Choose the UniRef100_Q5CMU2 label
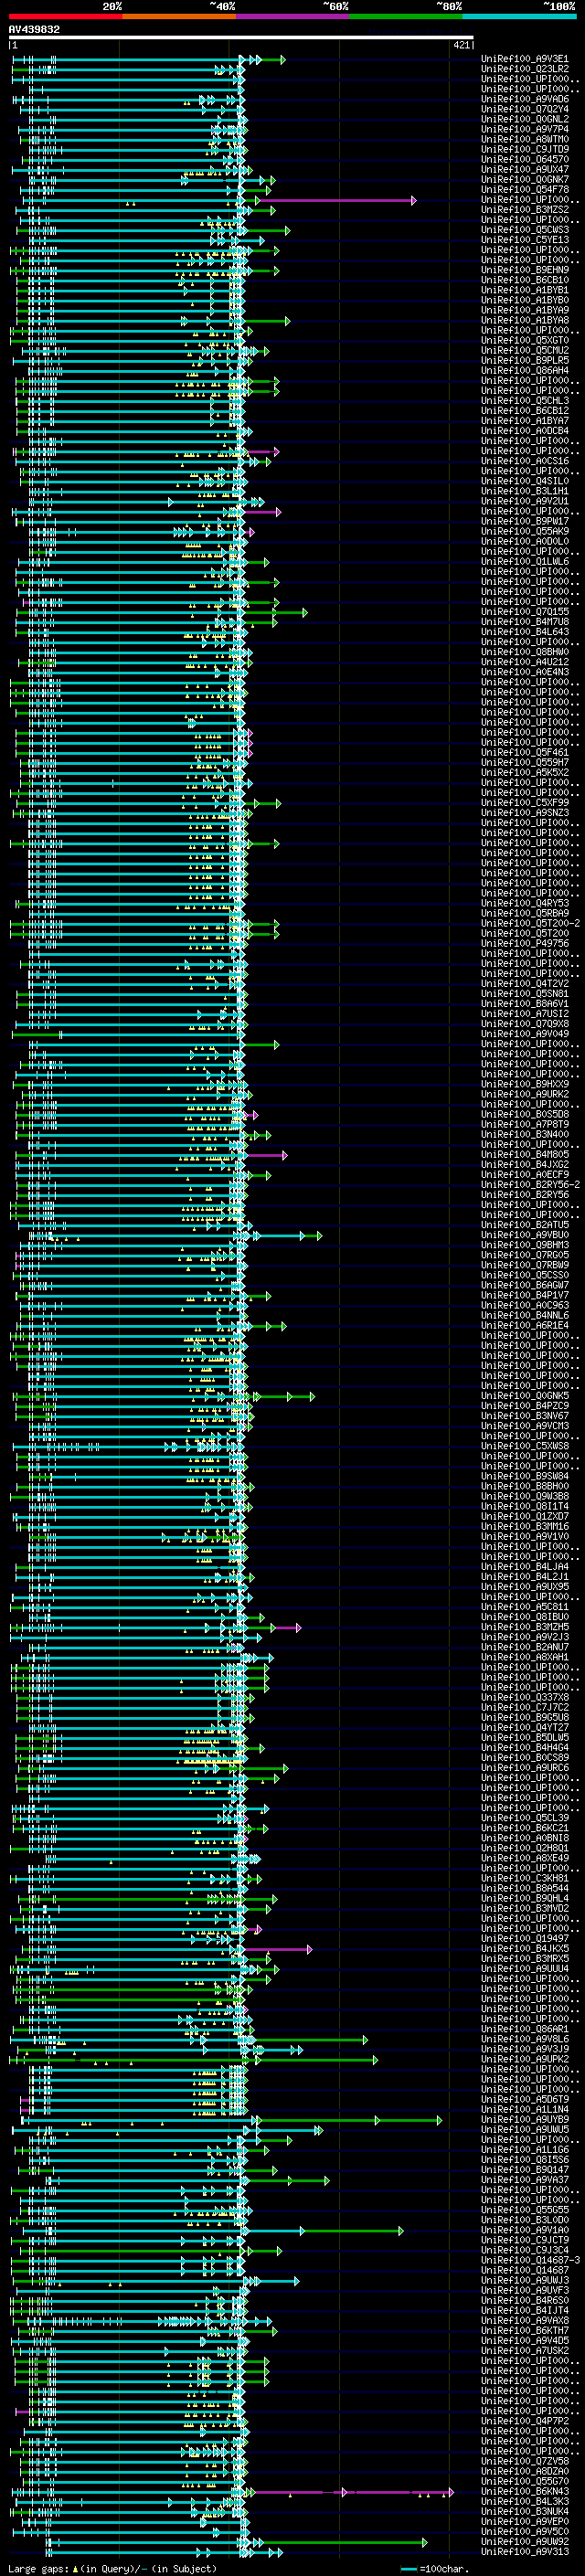The image size is (585, 2576). (x=525, y=350)
